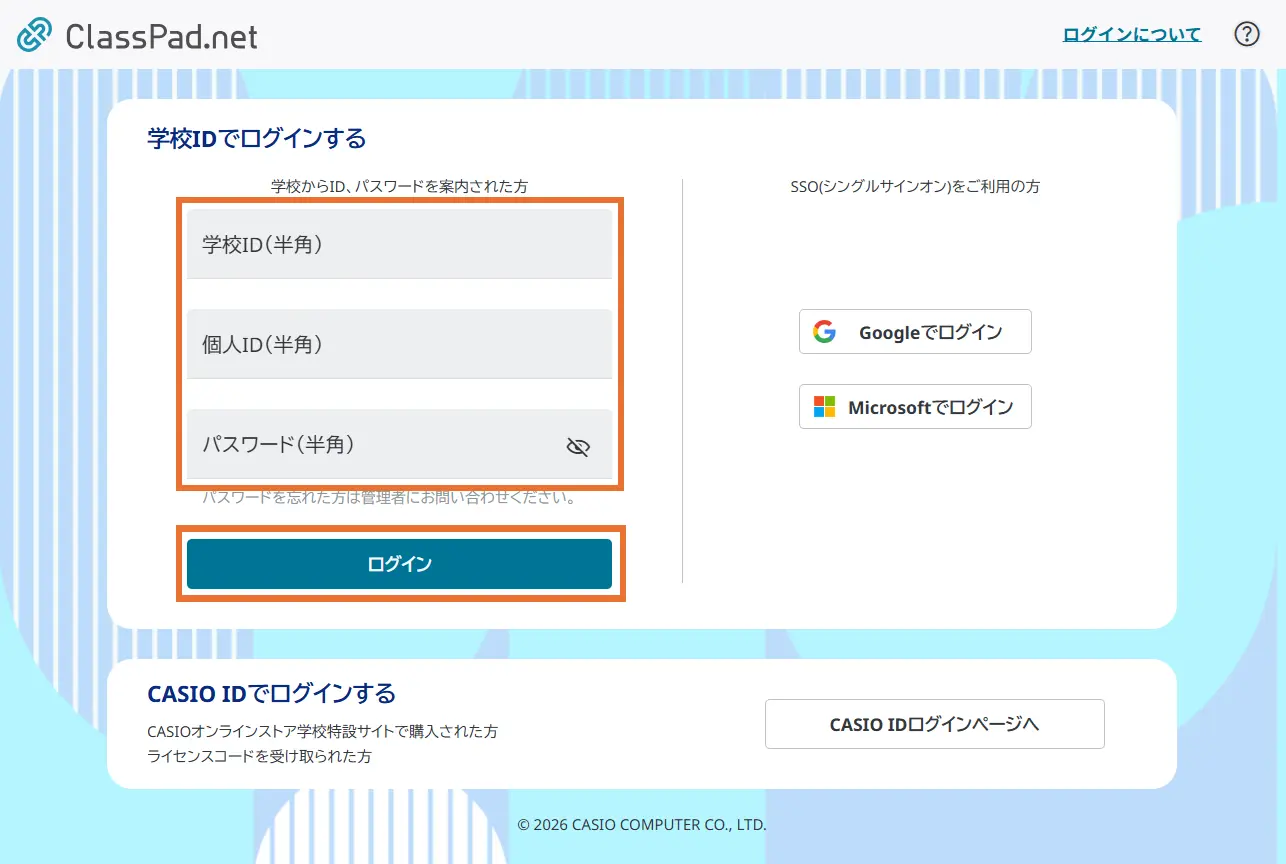
Task: Click the blue ログイン button
Action: (399, 564)
